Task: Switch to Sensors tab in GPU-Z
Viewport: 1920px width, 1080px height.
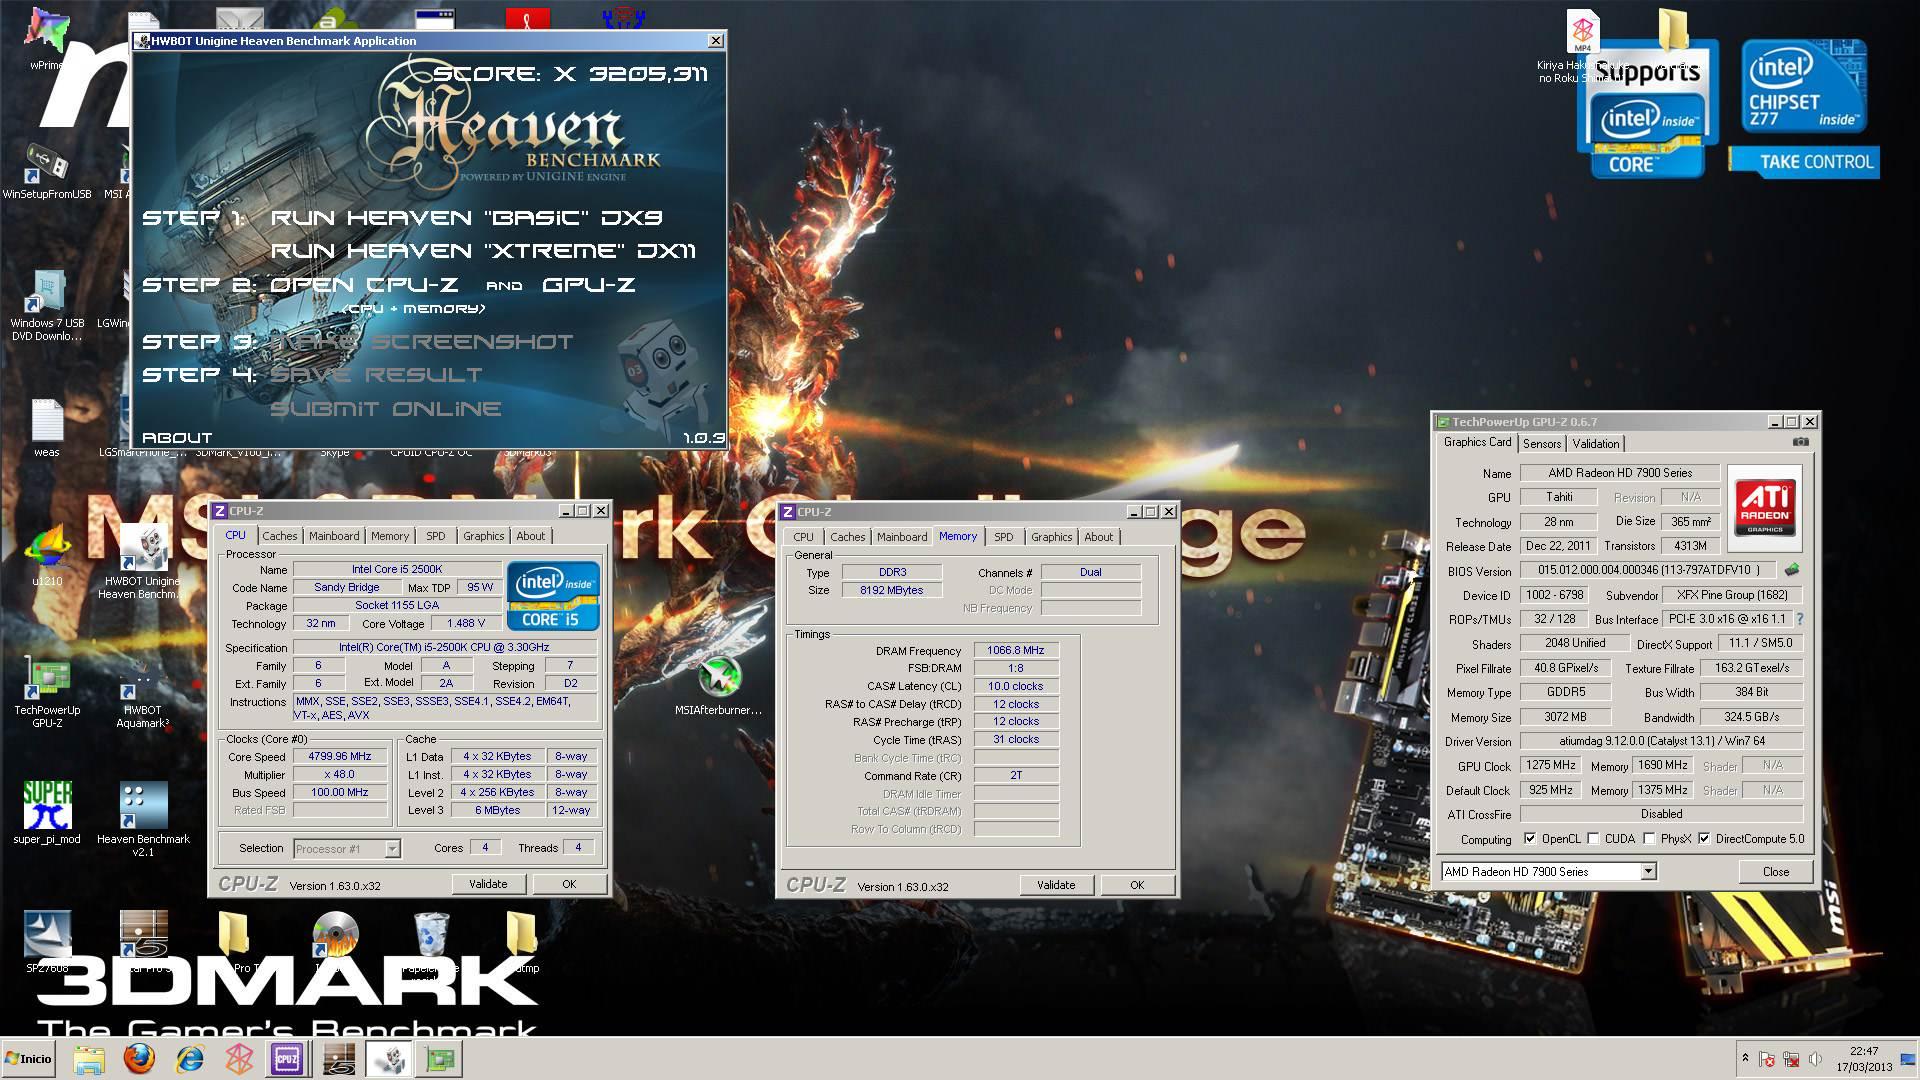Action: [1542, 444]
